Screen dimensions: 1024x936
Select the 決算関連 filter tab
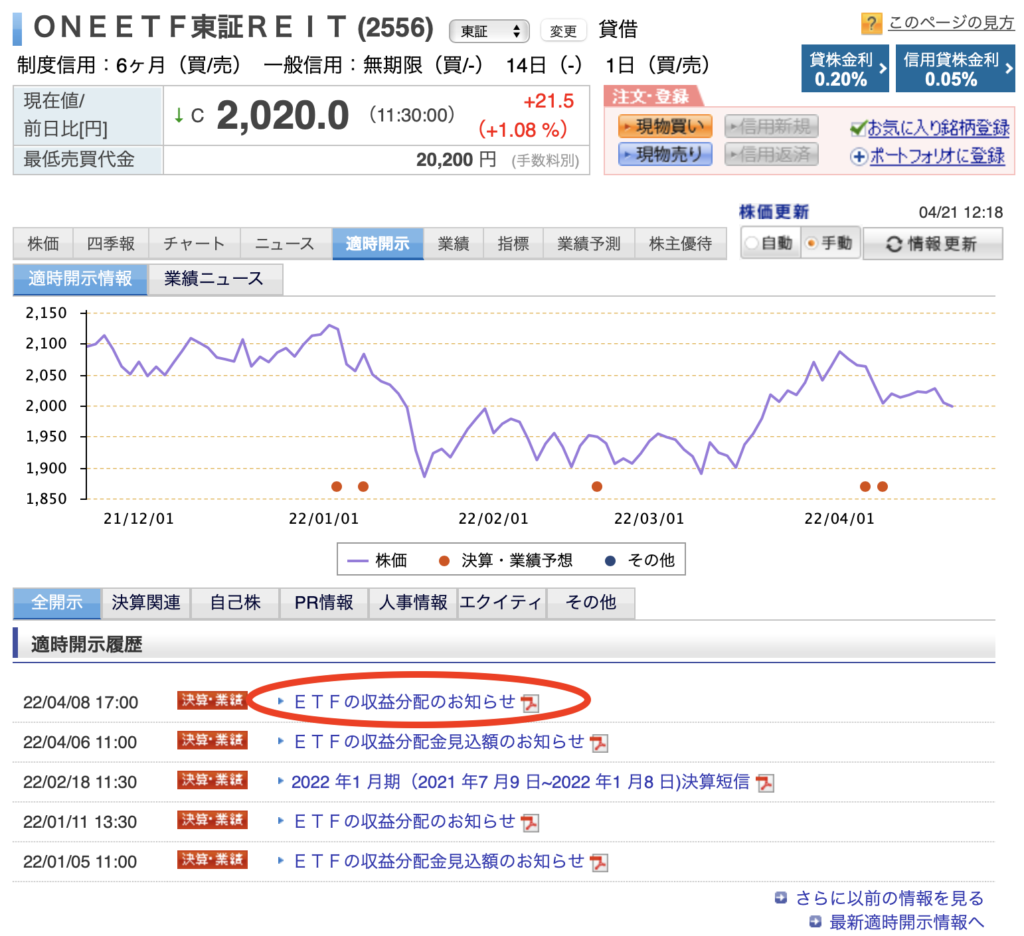(146, 602)
